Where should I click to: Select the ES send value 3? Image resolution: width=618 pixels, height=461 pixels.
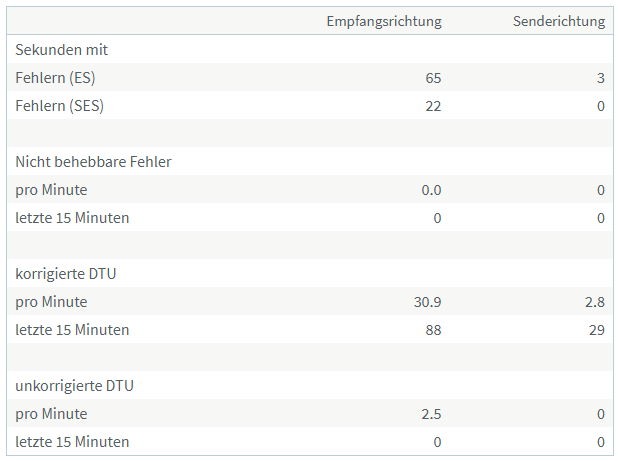[601, 77]
